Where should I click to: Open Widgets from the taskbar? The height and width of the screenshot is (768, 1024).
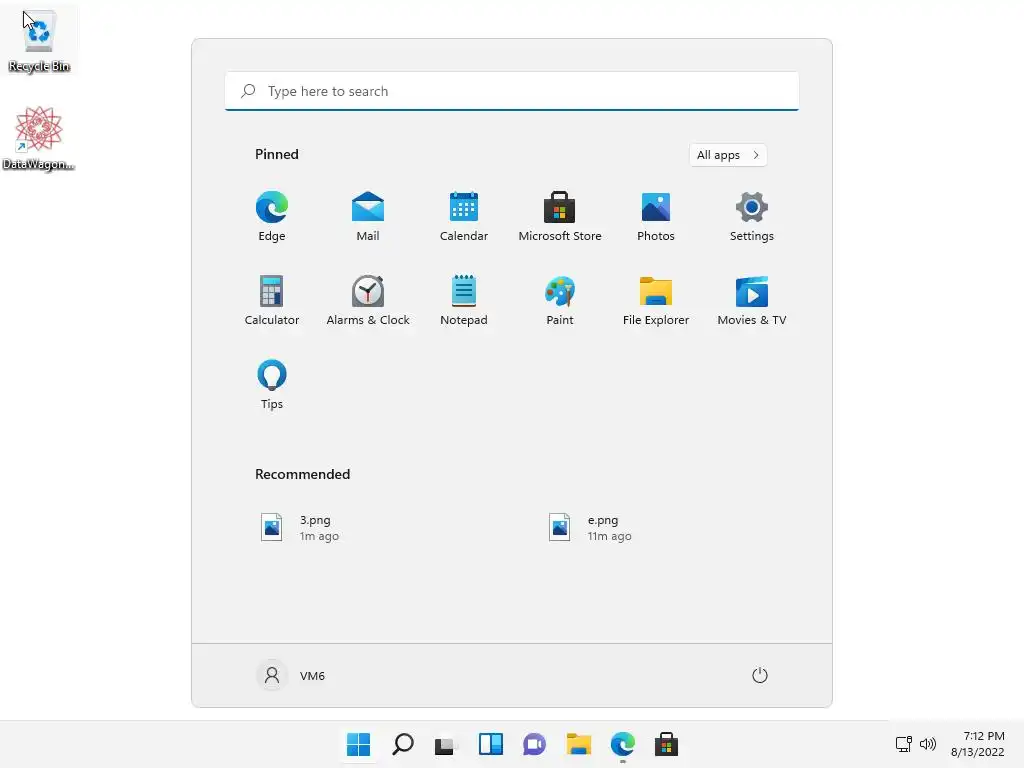(490, 744)
